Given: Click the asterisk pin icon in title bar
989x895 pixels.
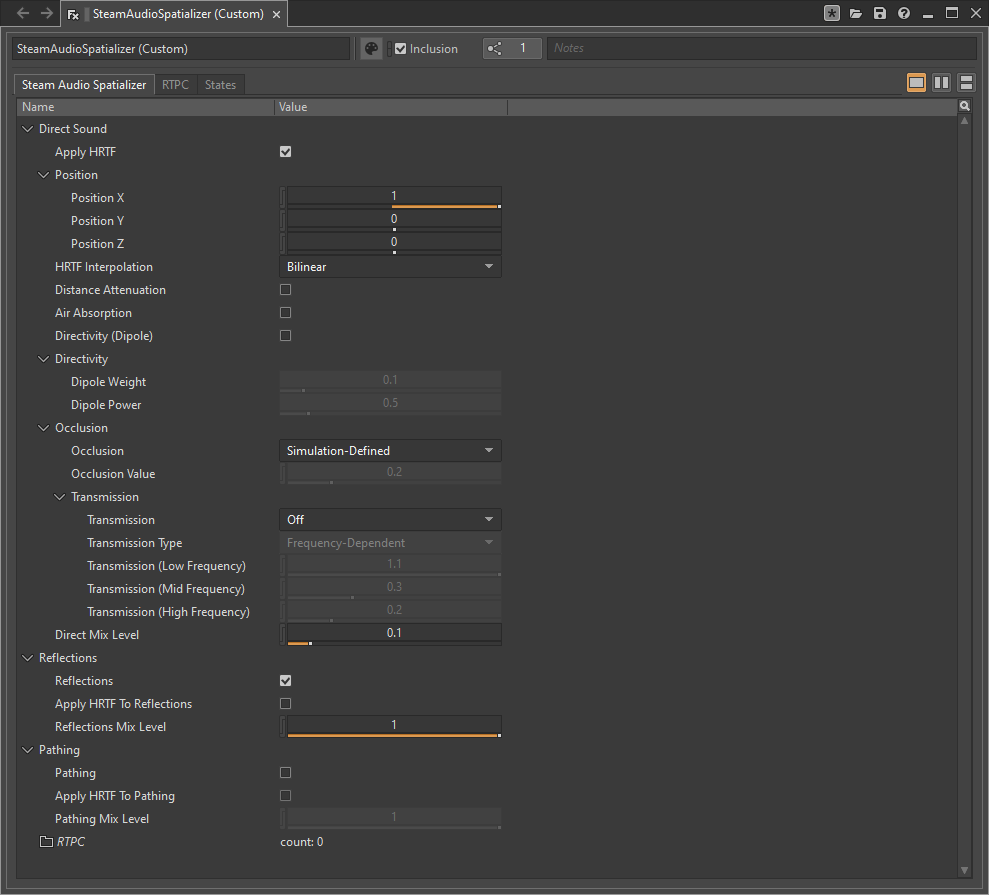Looking at the screenshot, I should (832, 13).
